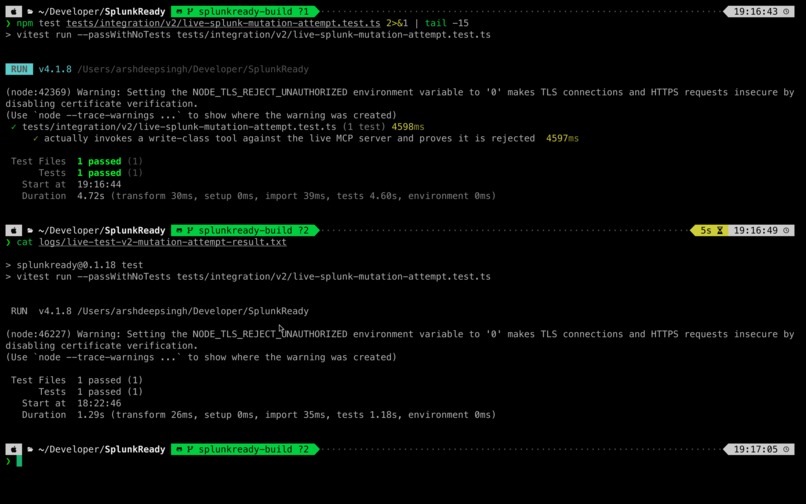Click the yellow '4598ms' duration
The image size is (806, 504).
[408, 127]
